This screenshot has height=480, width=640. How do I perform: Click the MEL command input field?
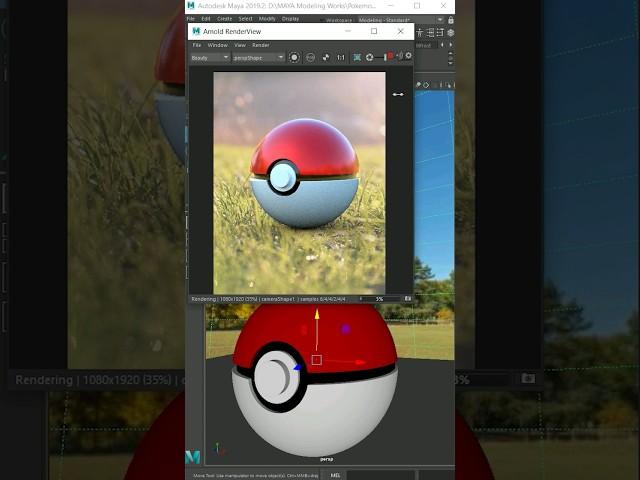point(380,476)
